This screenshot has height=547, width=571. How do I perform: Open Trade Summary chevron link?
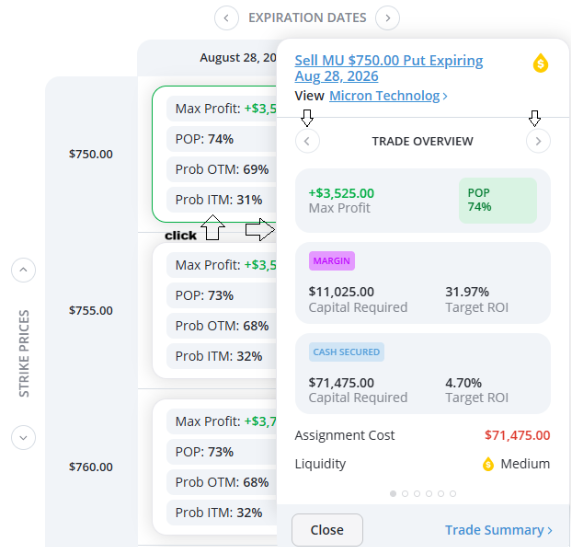click(x=499, y=530)
